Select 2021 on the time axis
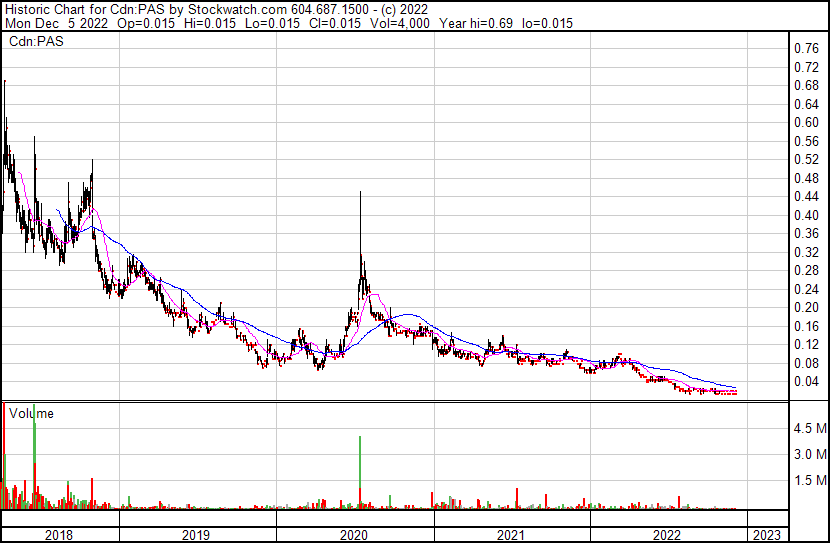This screenshot has height=543, width=830. (x=511, y=535)
